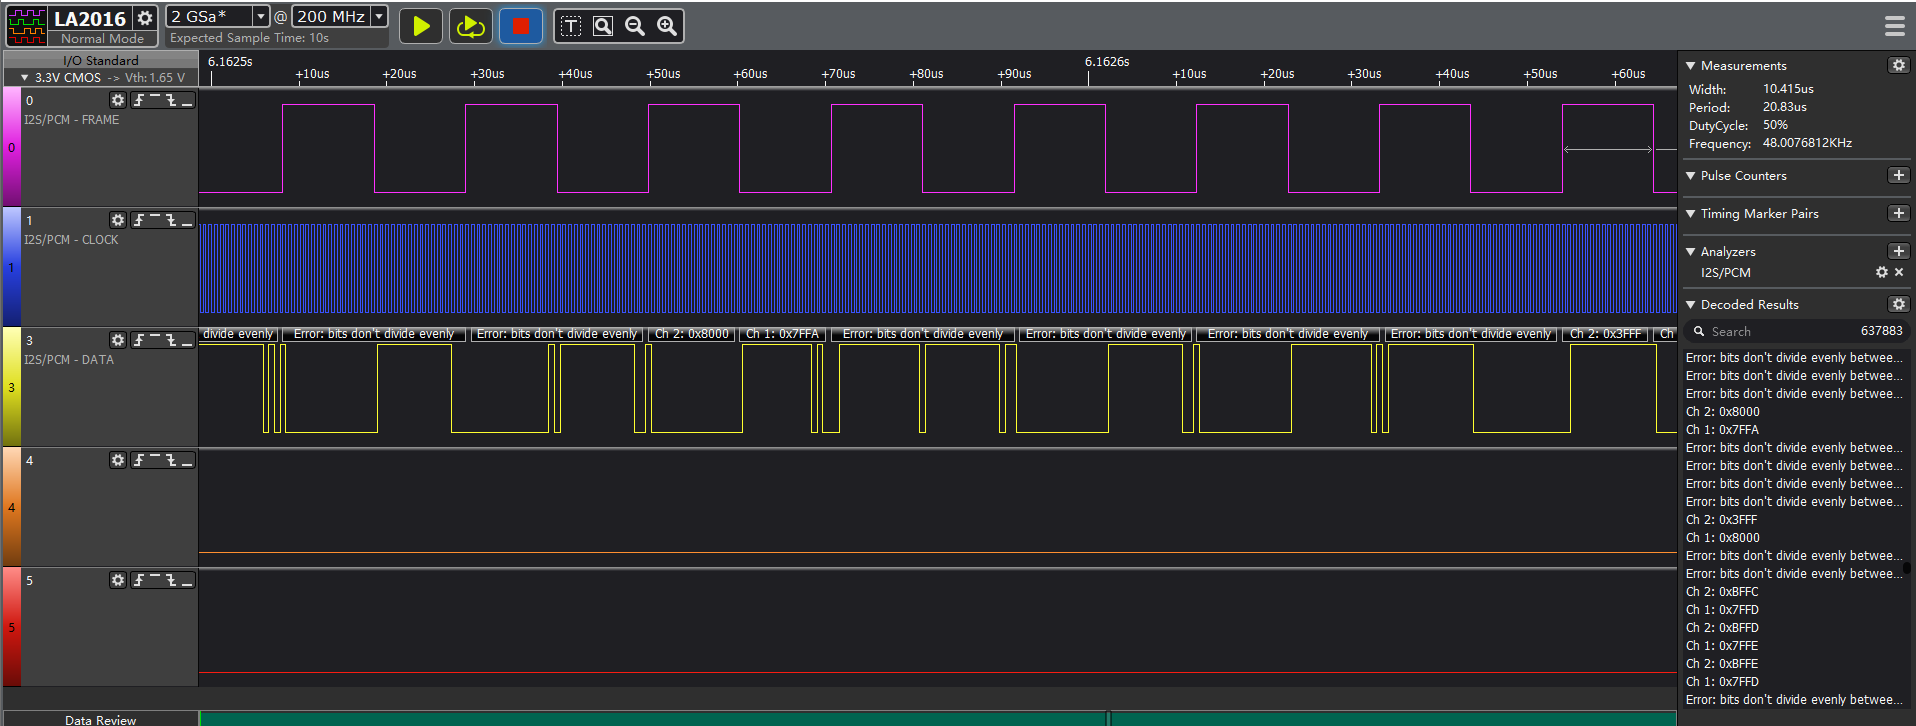Open channel 1 CLOCK settings gear

point(118,220)
